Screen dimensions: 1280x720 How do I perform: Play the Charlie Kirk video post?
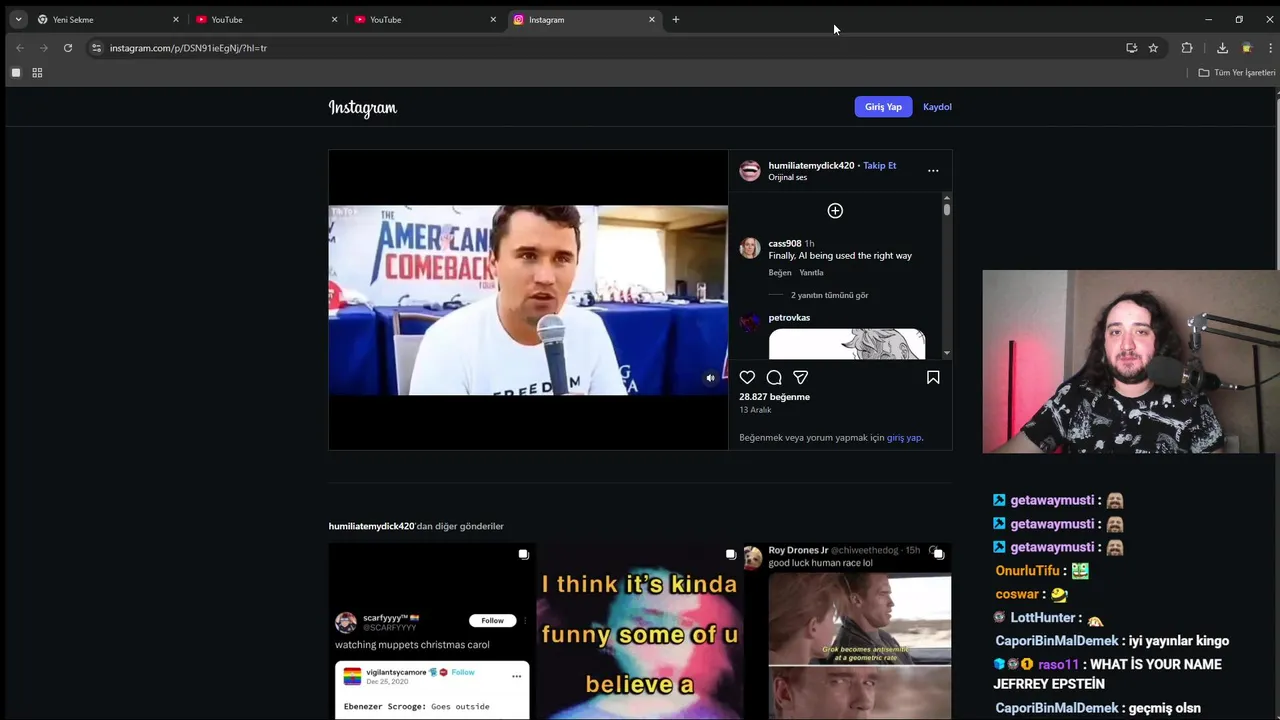tap(528, 300)
